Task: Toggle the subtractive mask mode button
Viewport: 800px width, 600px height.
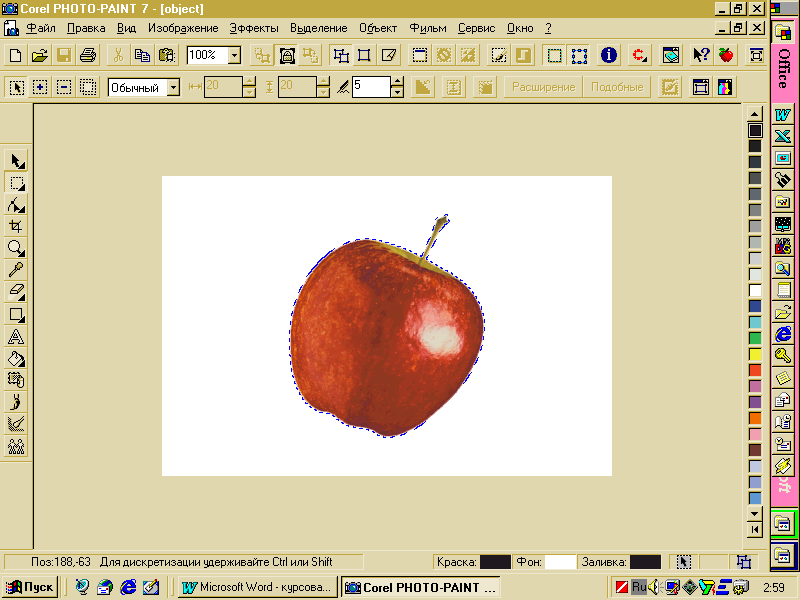Action: point(64,87)
